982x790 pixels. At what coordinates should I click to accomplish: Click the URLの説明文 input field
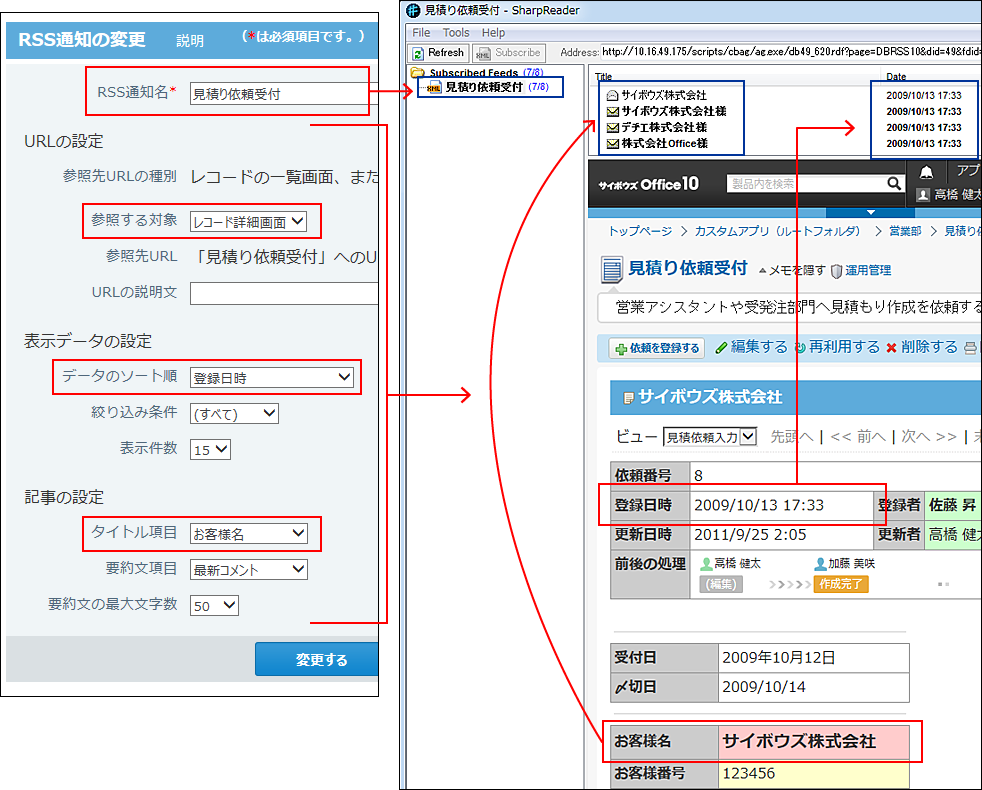[x=284, y=293]
